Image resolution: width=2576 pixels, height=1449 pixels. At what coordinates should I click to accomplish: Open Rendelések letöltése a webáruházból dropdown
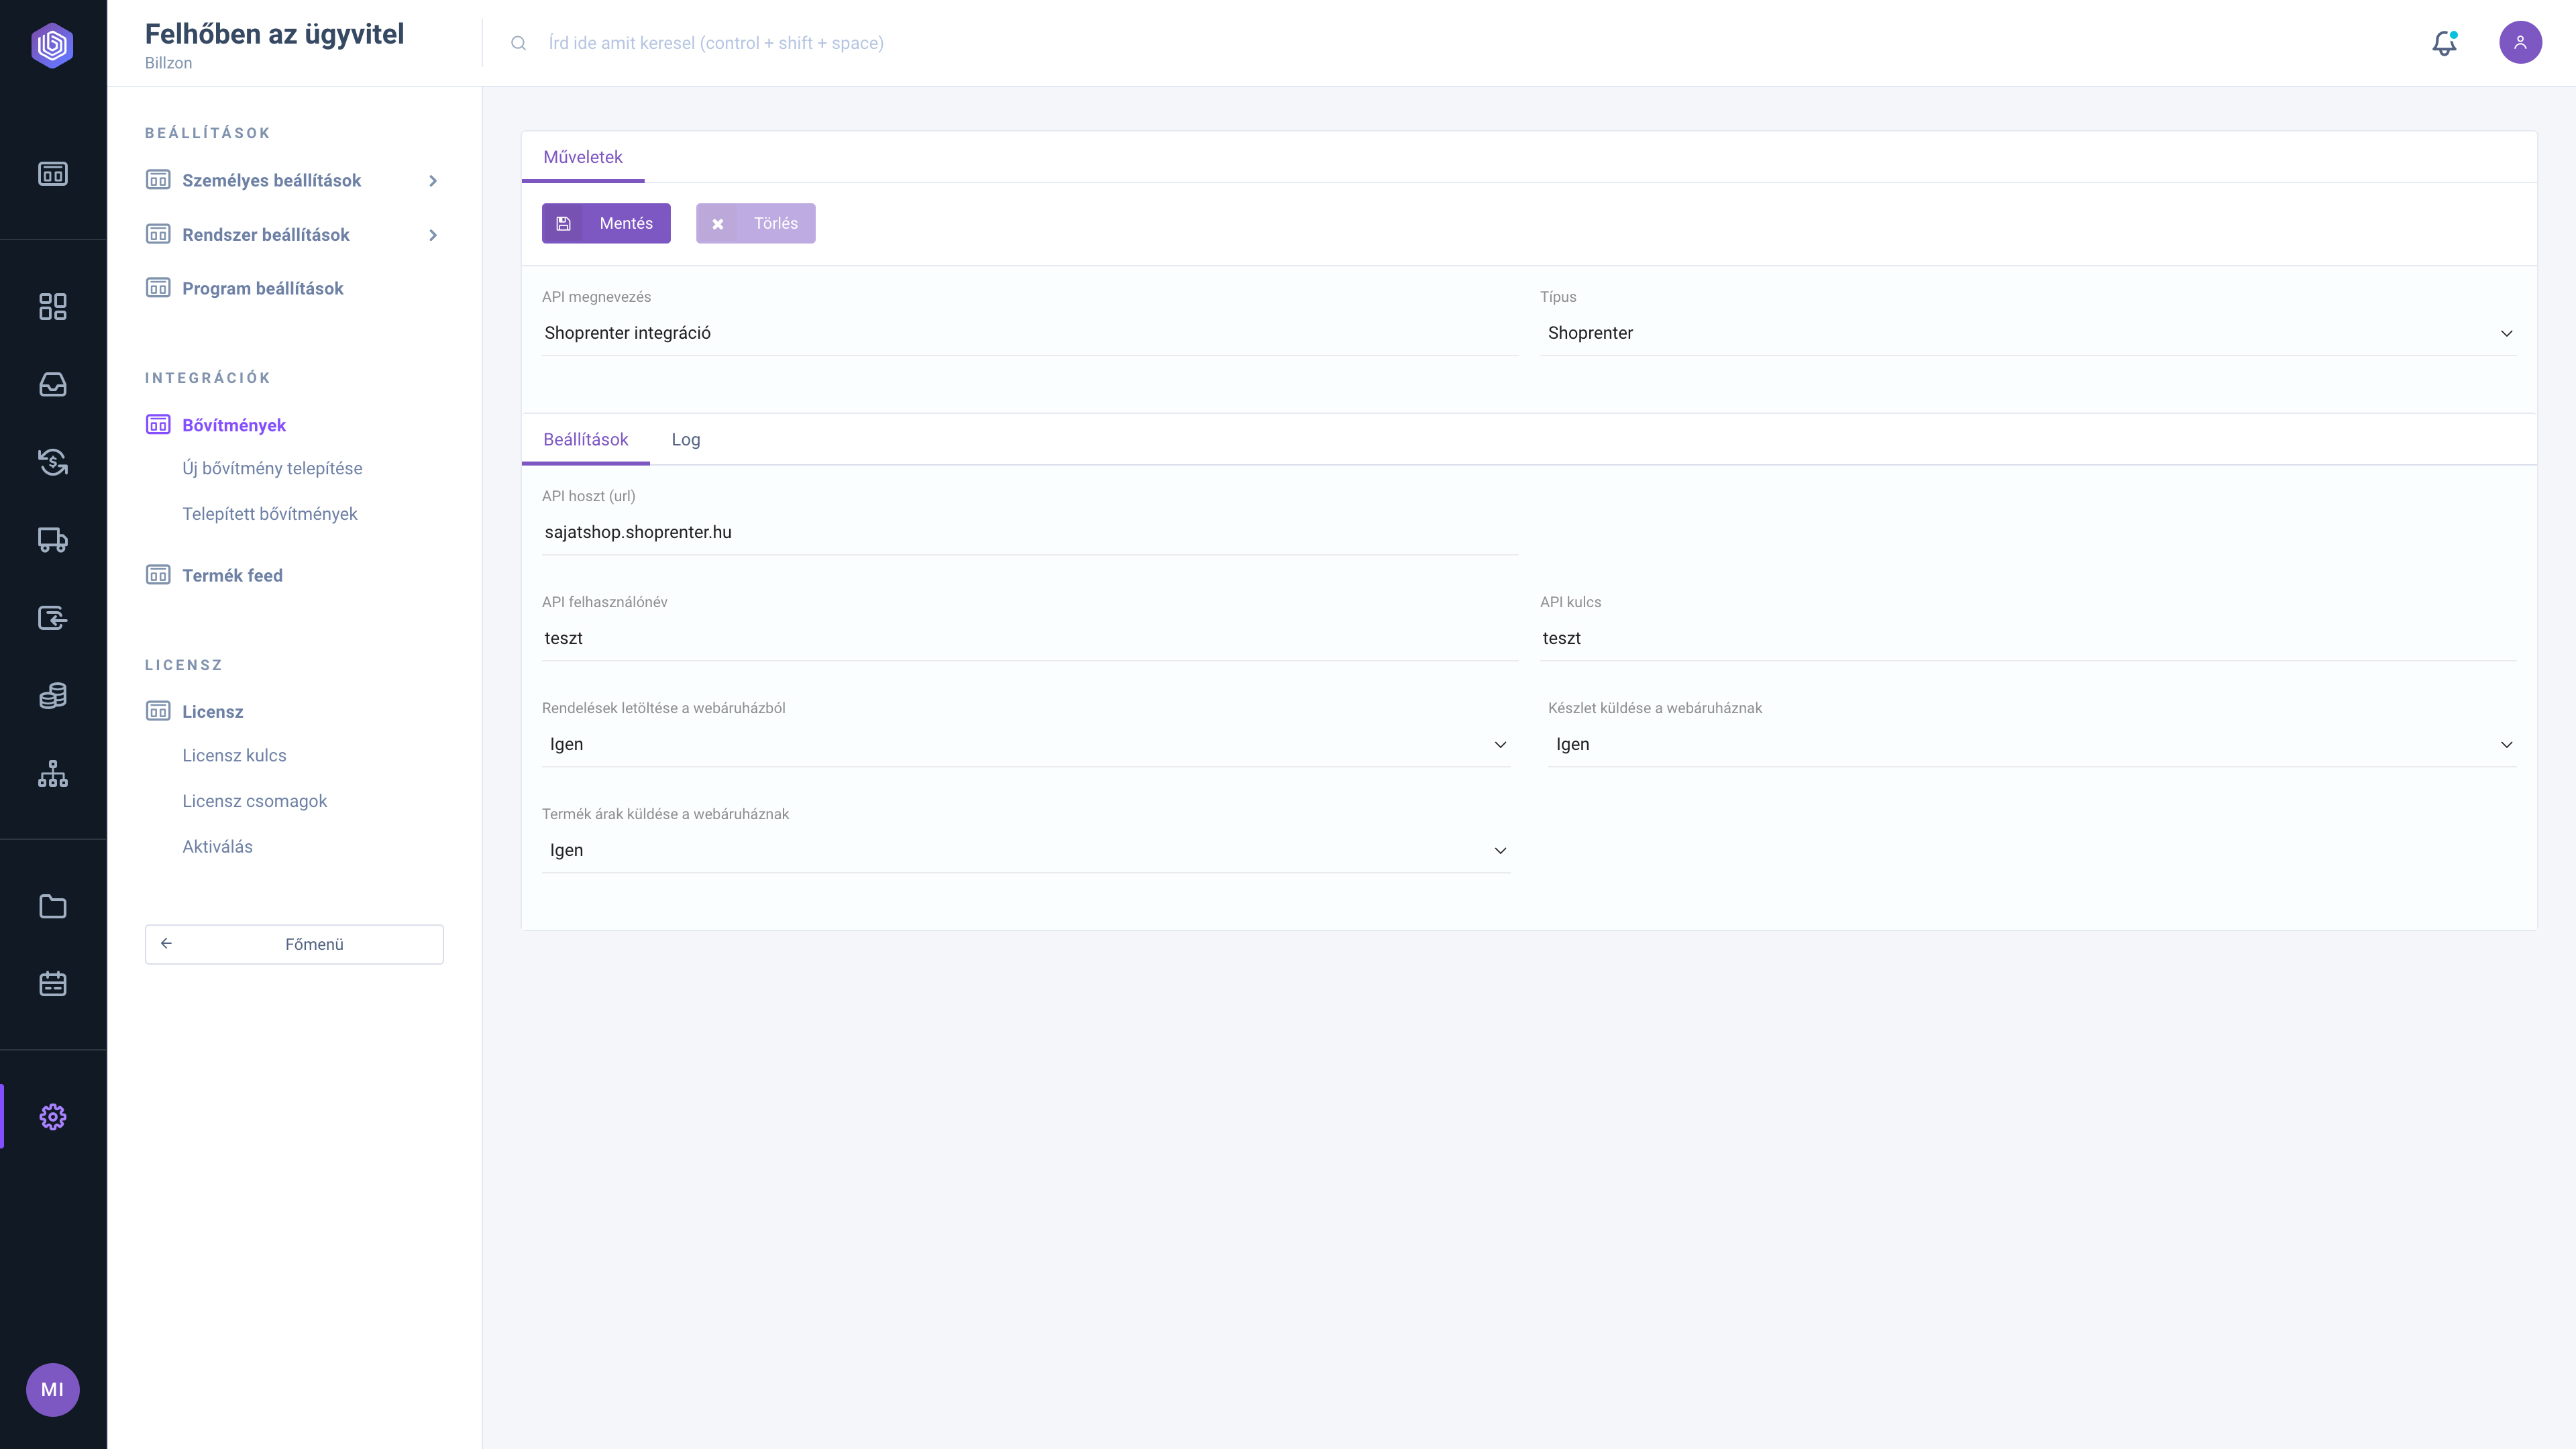pos(1026,744)
